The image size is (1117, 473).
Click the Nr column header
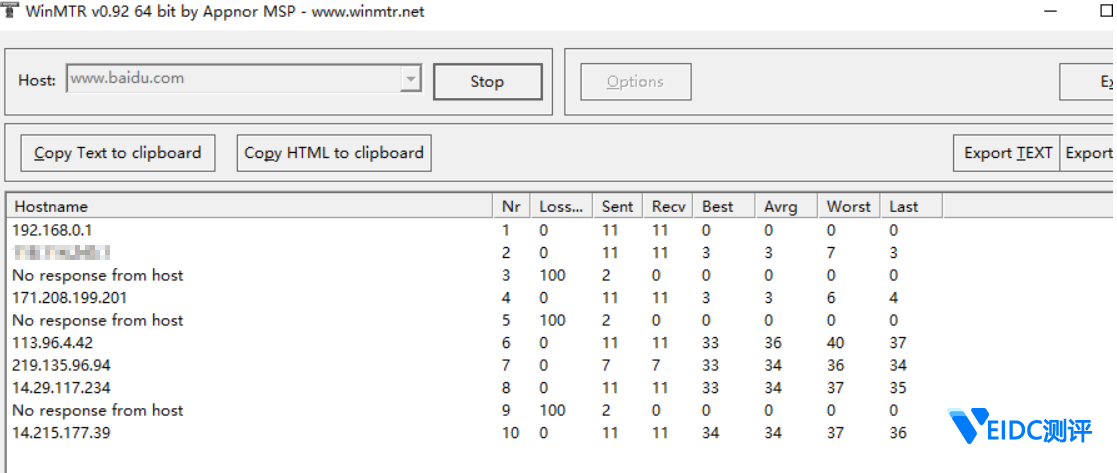coord(511,206)
